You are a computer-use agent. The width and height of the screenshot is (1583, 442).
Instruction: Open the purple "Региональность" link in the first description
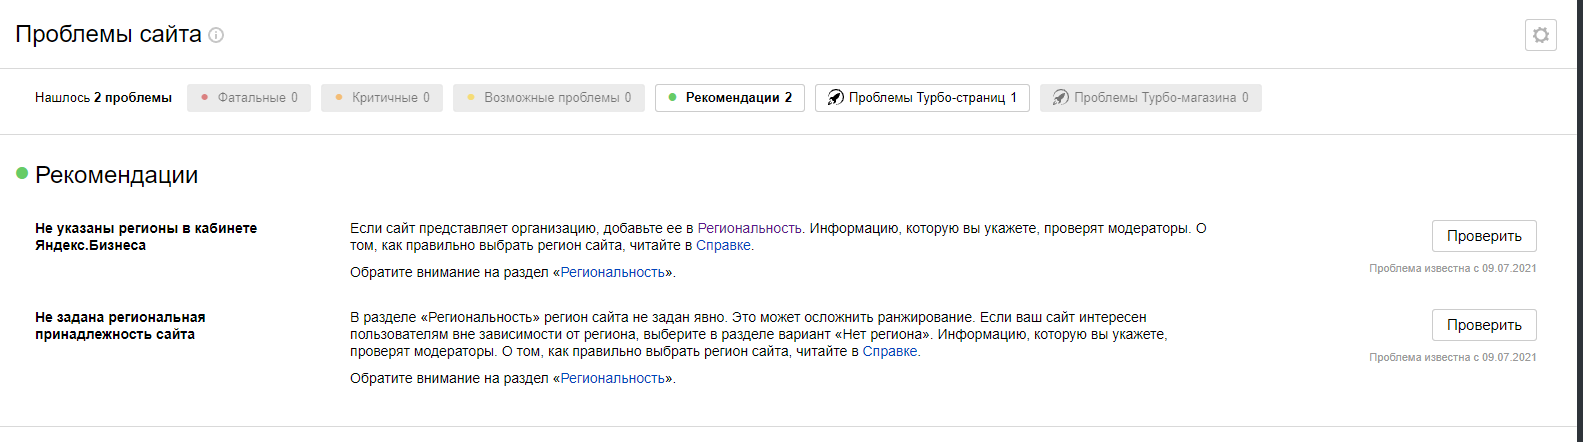(750, 228)
